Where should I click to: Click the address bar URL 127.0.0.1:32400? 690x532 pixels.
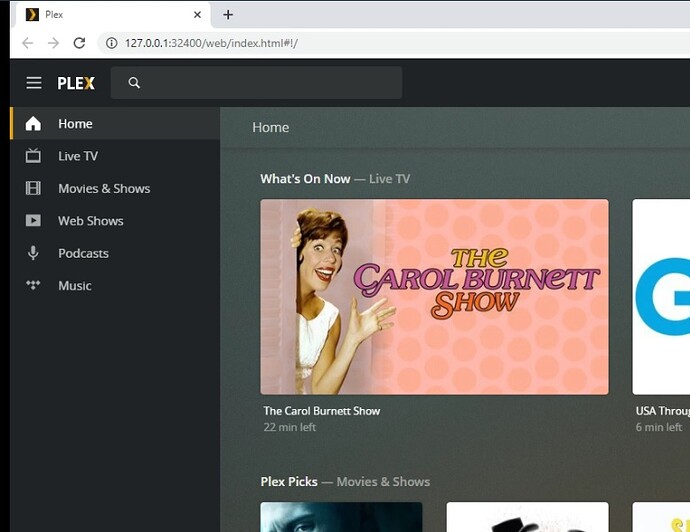[x=211, y=43]
